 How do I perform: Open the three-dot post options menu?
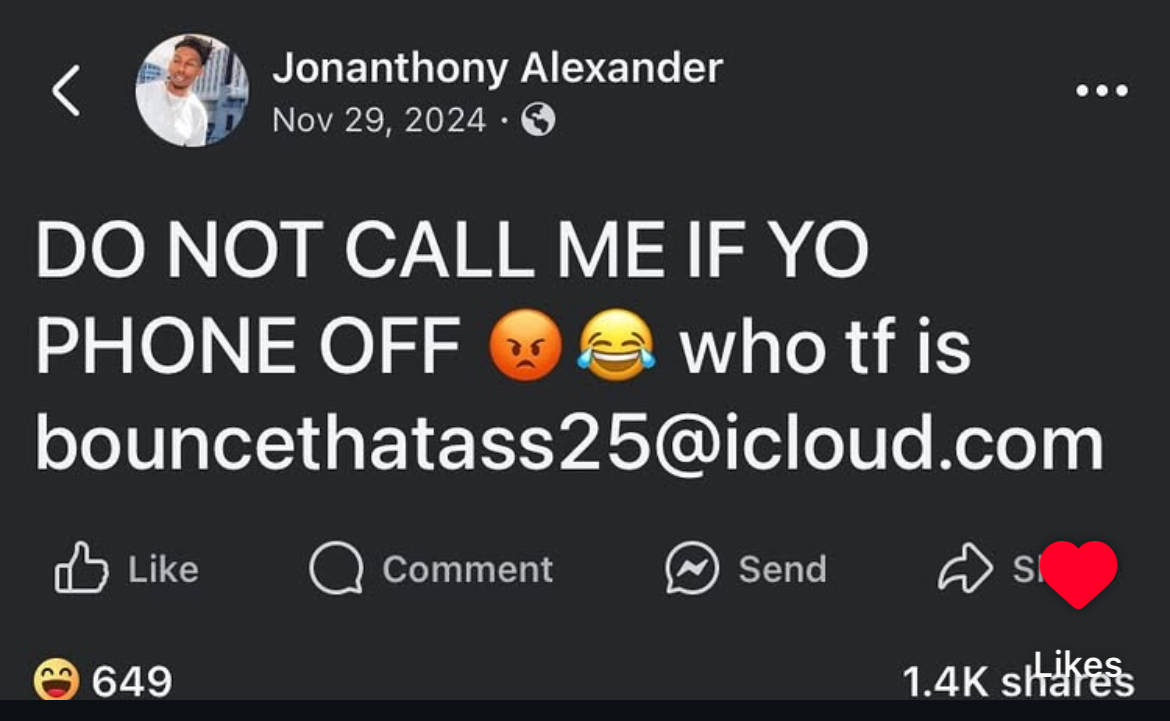coord(1101,90)
